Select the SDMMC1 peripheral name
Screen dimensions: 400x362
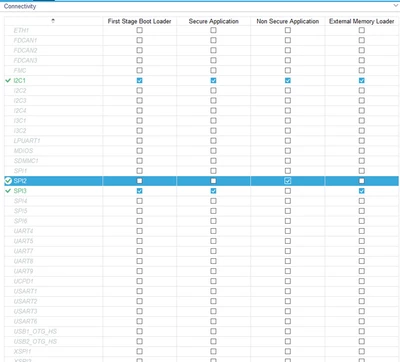click(26, 161)
